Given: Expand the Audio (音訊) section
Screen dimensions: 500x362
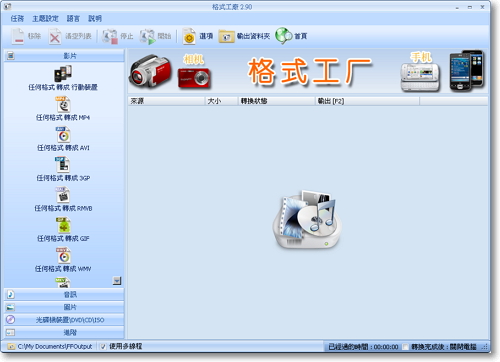Looking at the screenshot, I should [64, 294].
